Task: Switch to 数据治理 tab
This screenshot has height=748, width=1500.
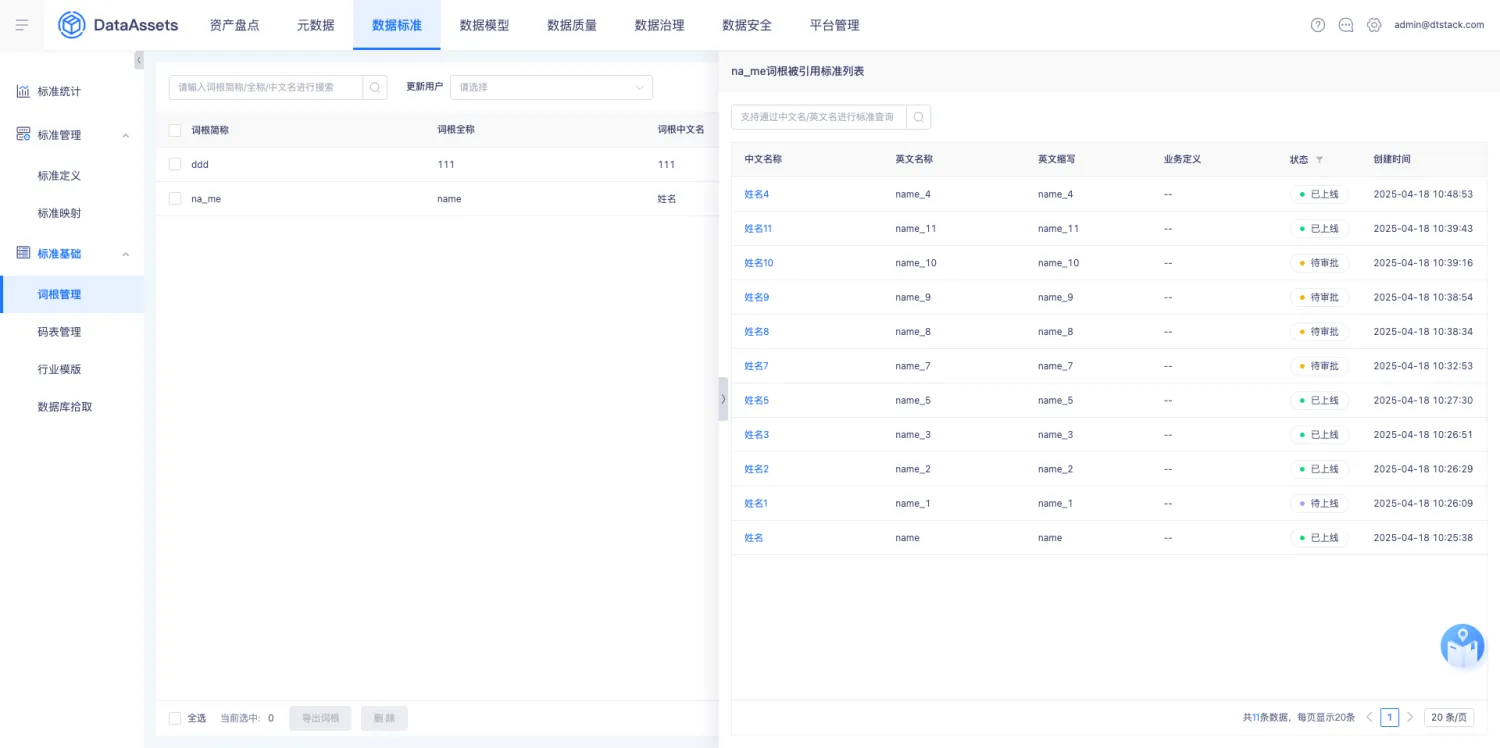Action: [660, 25]
